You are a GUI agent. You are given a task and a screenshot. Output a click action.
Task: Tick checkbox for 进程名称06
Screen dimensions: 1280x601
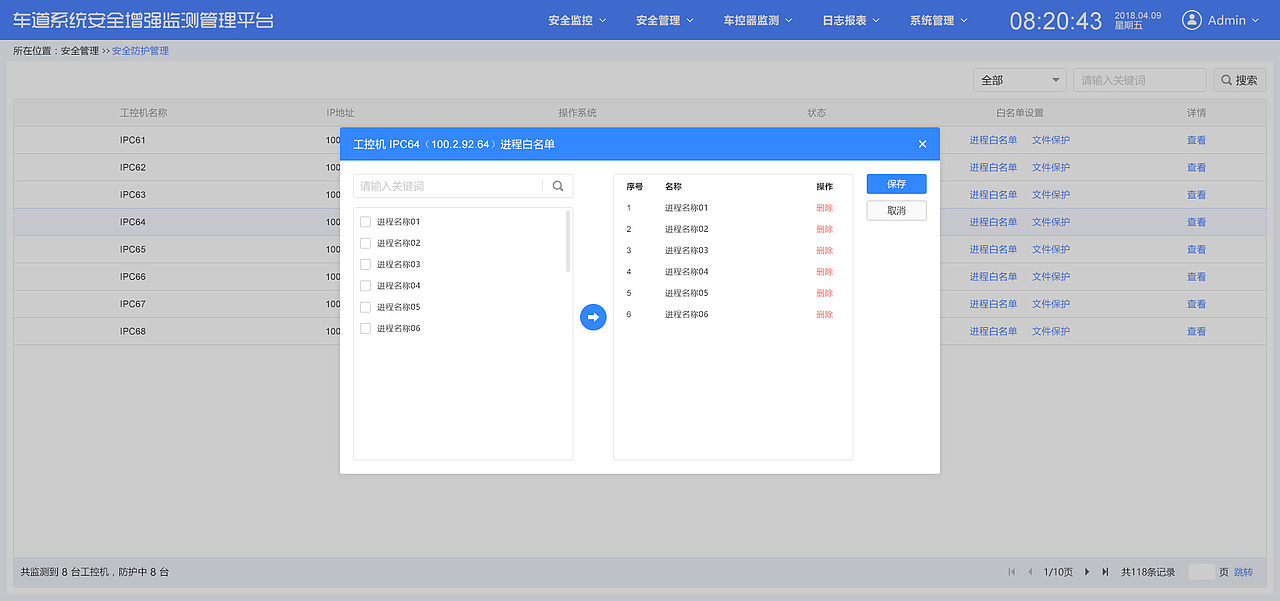tap(365, 328)
